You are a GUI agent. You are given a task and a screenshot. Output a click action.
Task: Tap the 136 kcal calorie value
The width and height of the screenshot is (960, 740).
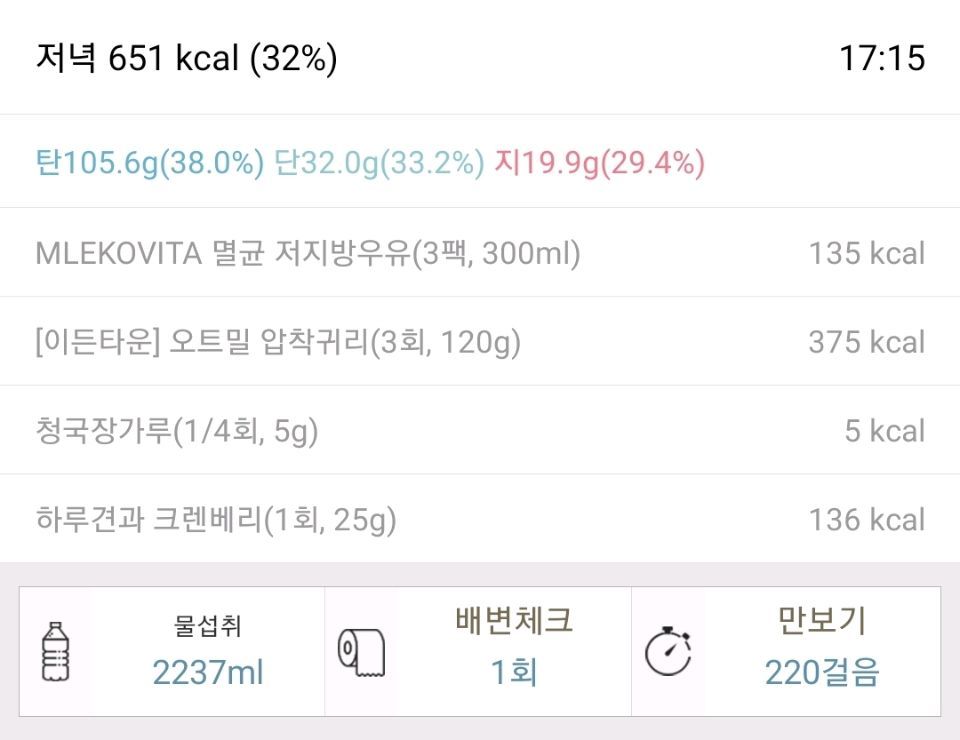click(866, 520)
